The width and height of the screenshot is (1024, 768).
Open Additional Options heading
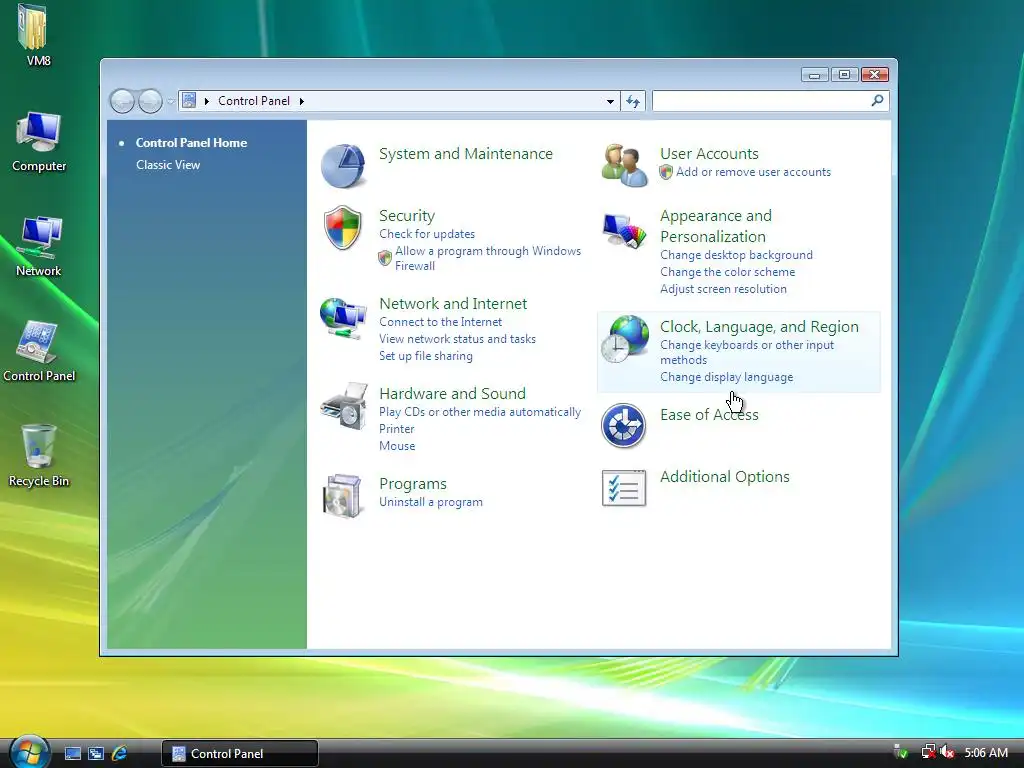[x=724, y=477]
